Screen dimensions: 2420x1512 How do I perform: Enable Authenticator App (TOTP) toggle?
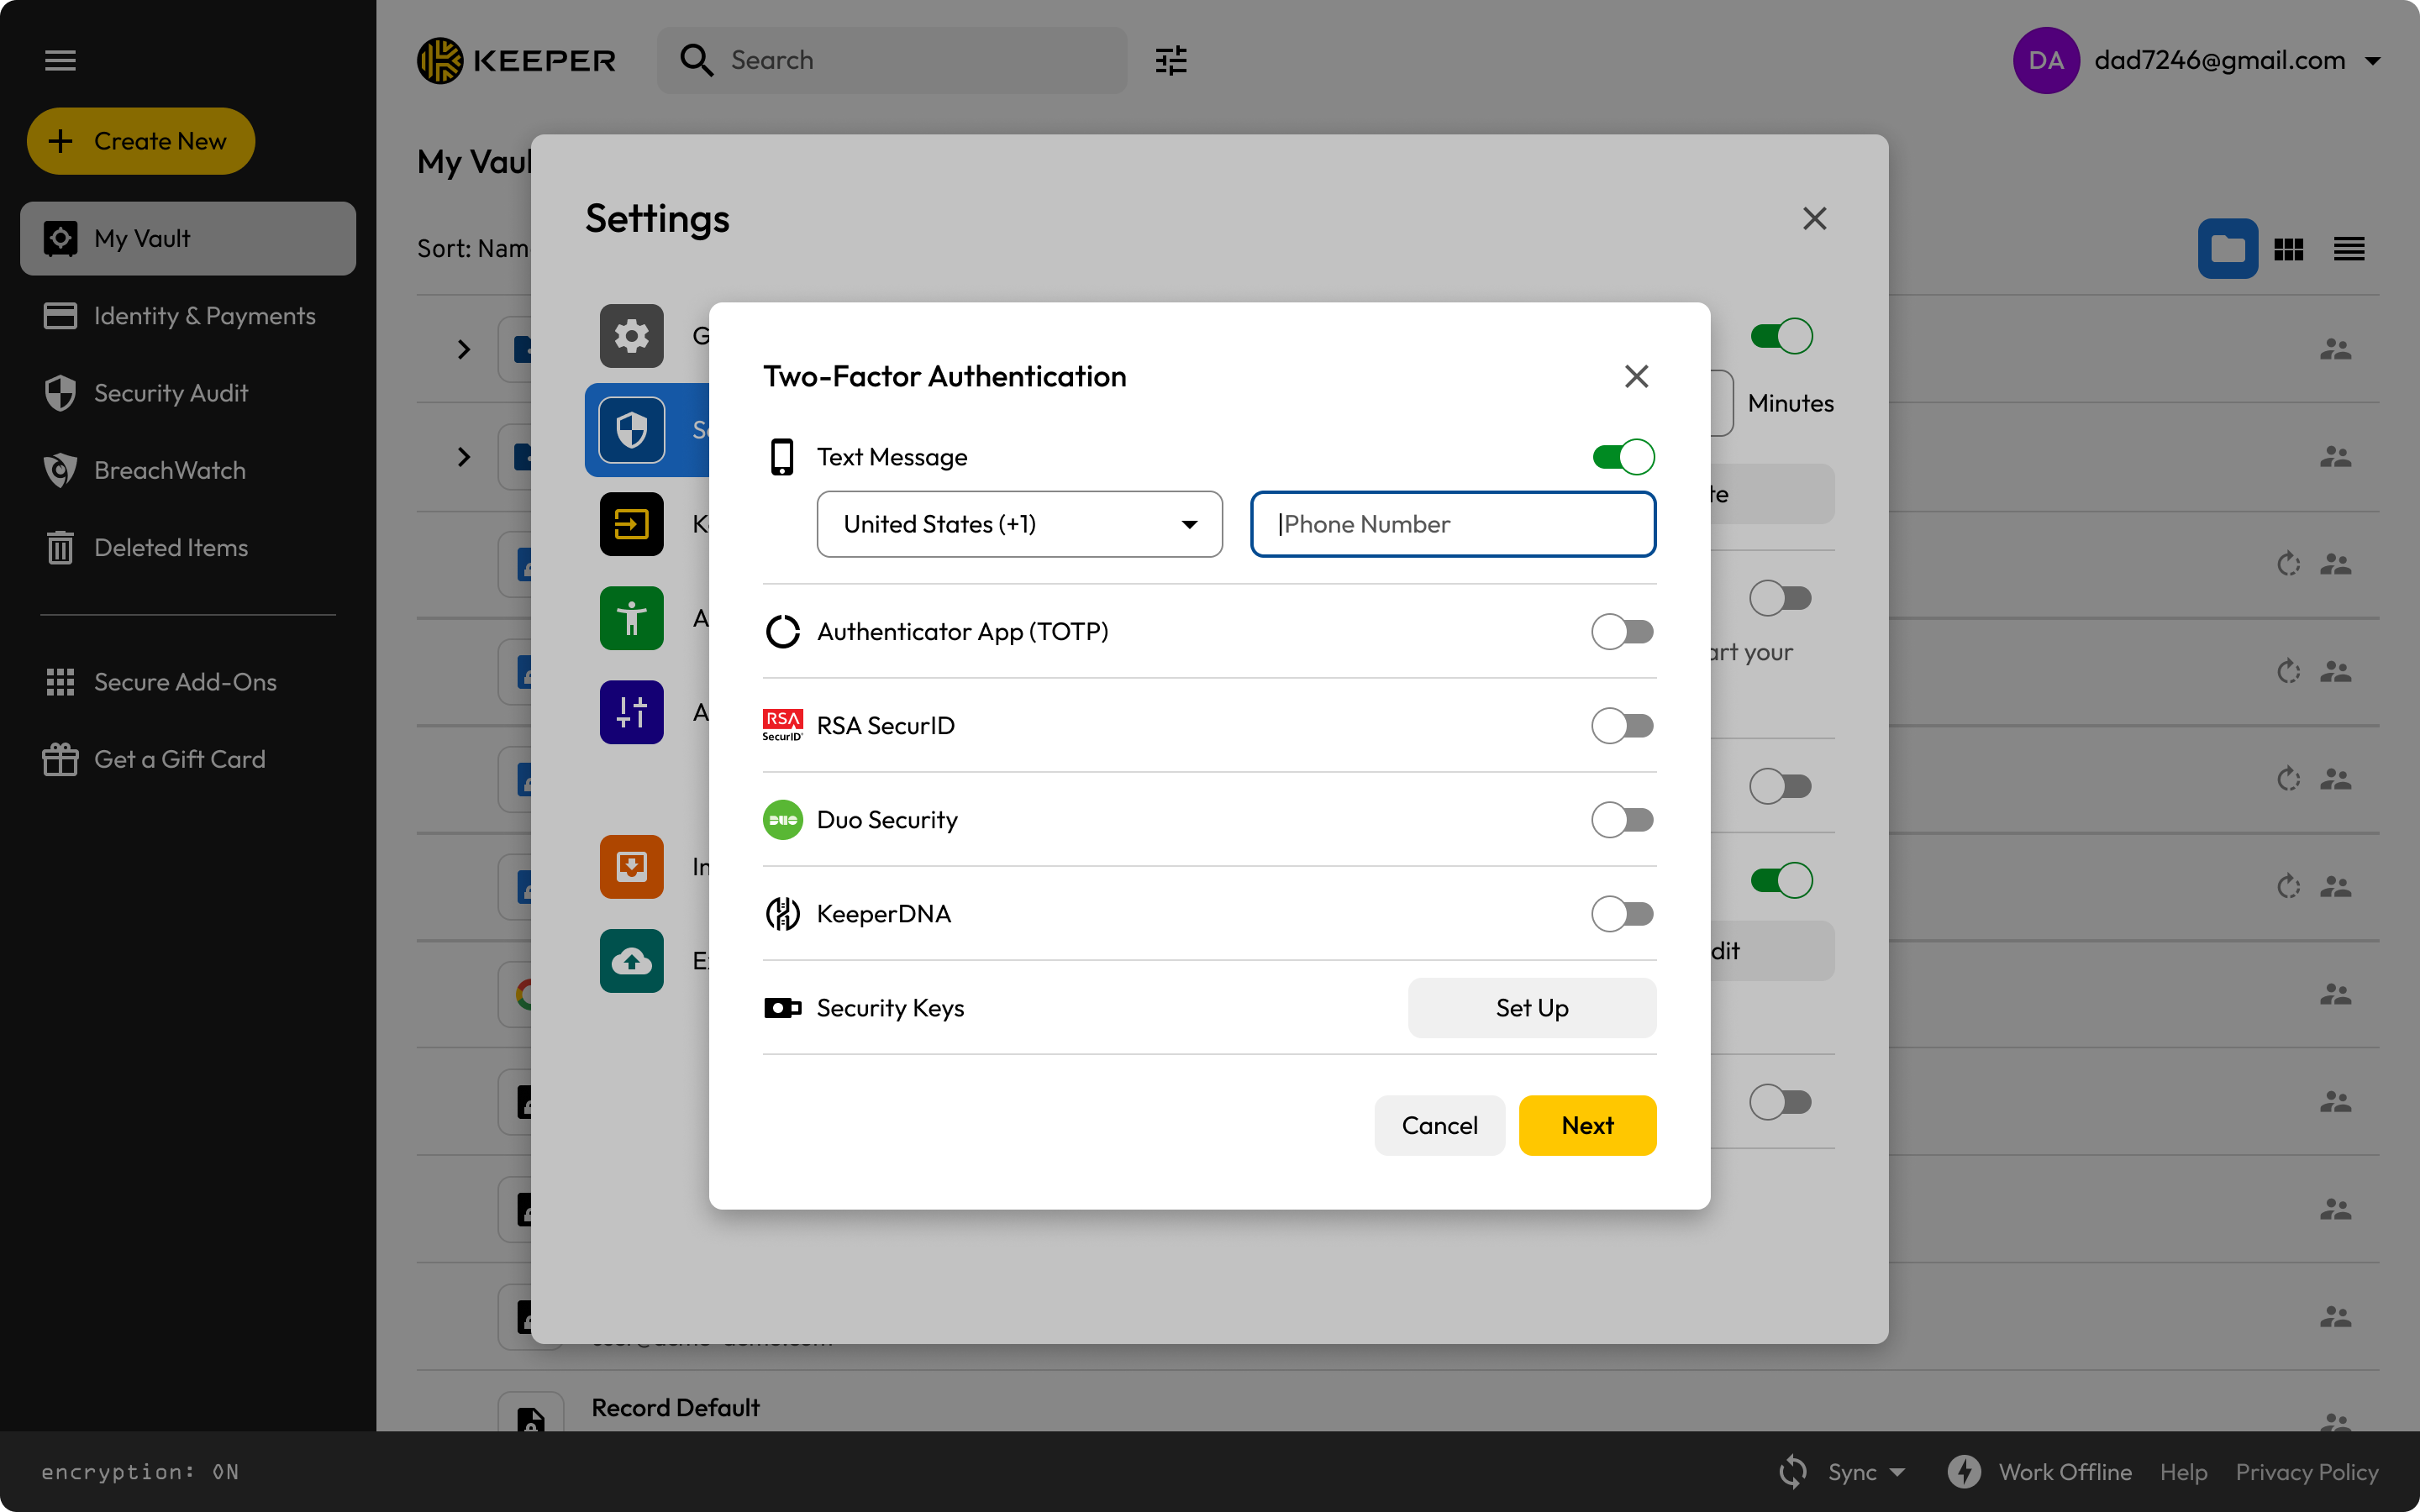point(1623,631)
